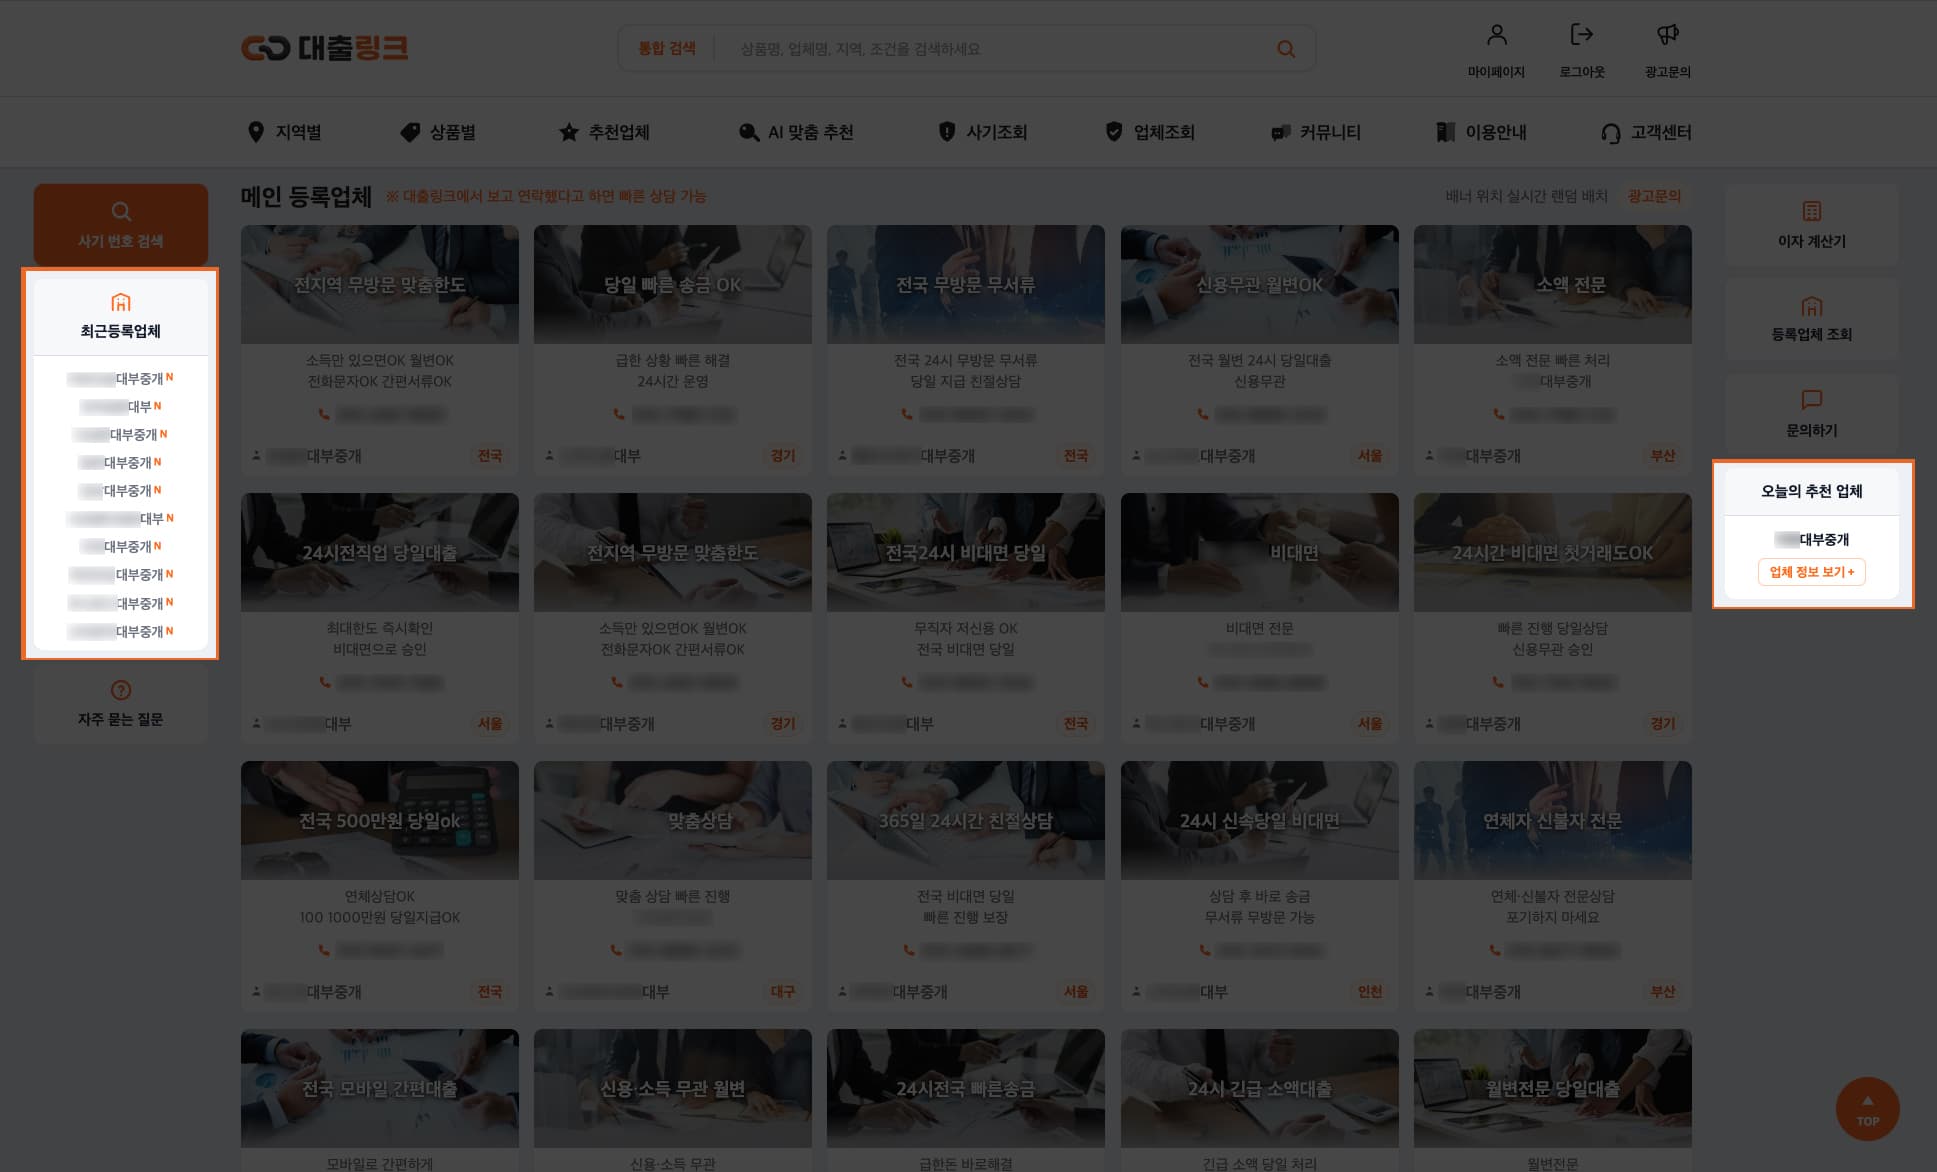Open the 상품별 menu
The image size is (1937, 1172).
tap(438, 132)
